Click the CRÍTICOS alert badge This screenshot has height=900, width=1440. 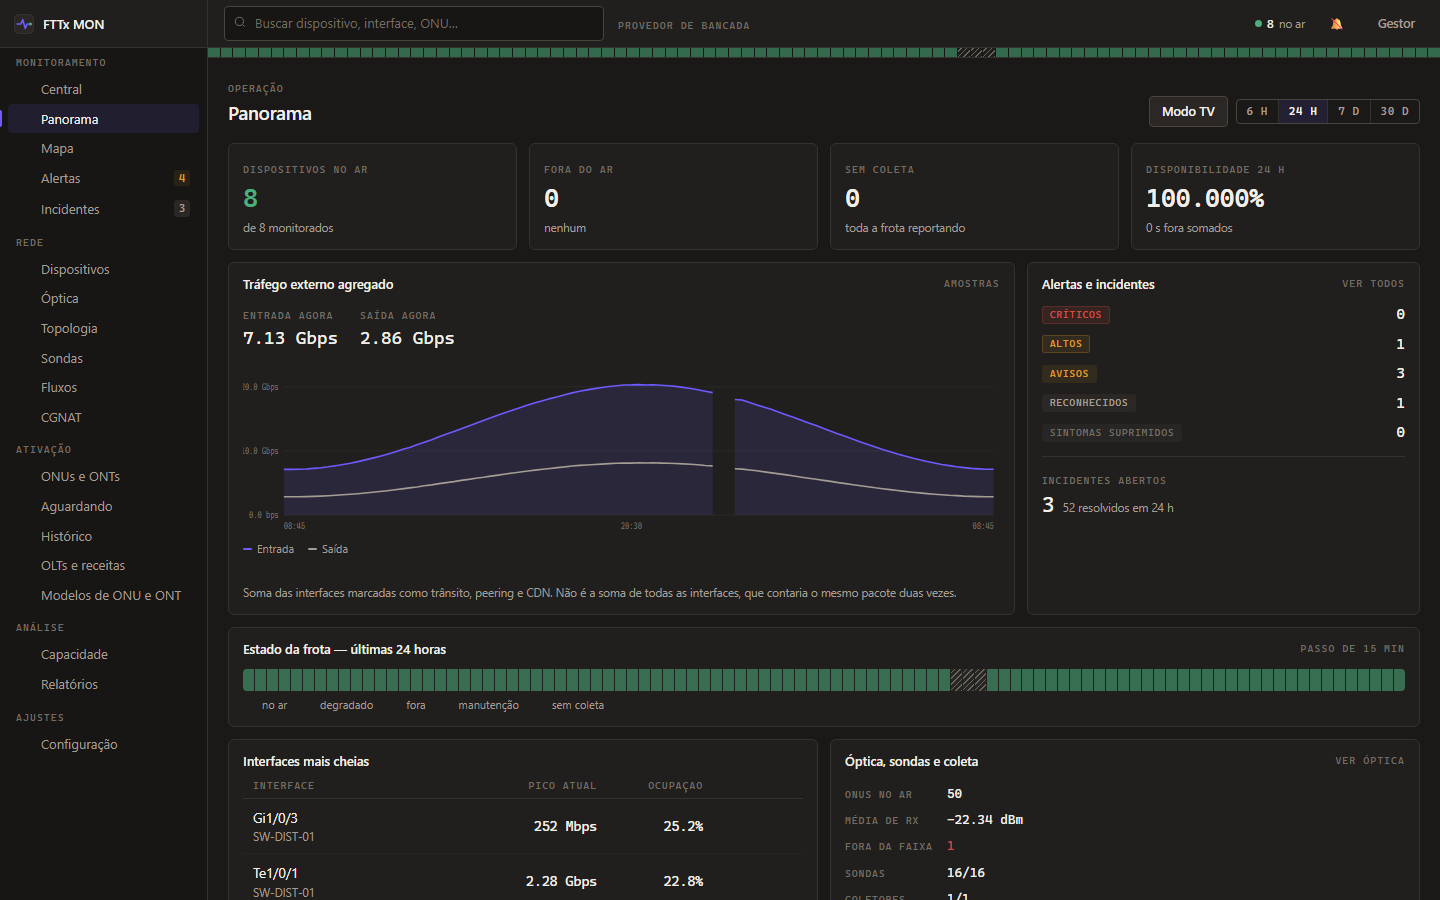1075,315
